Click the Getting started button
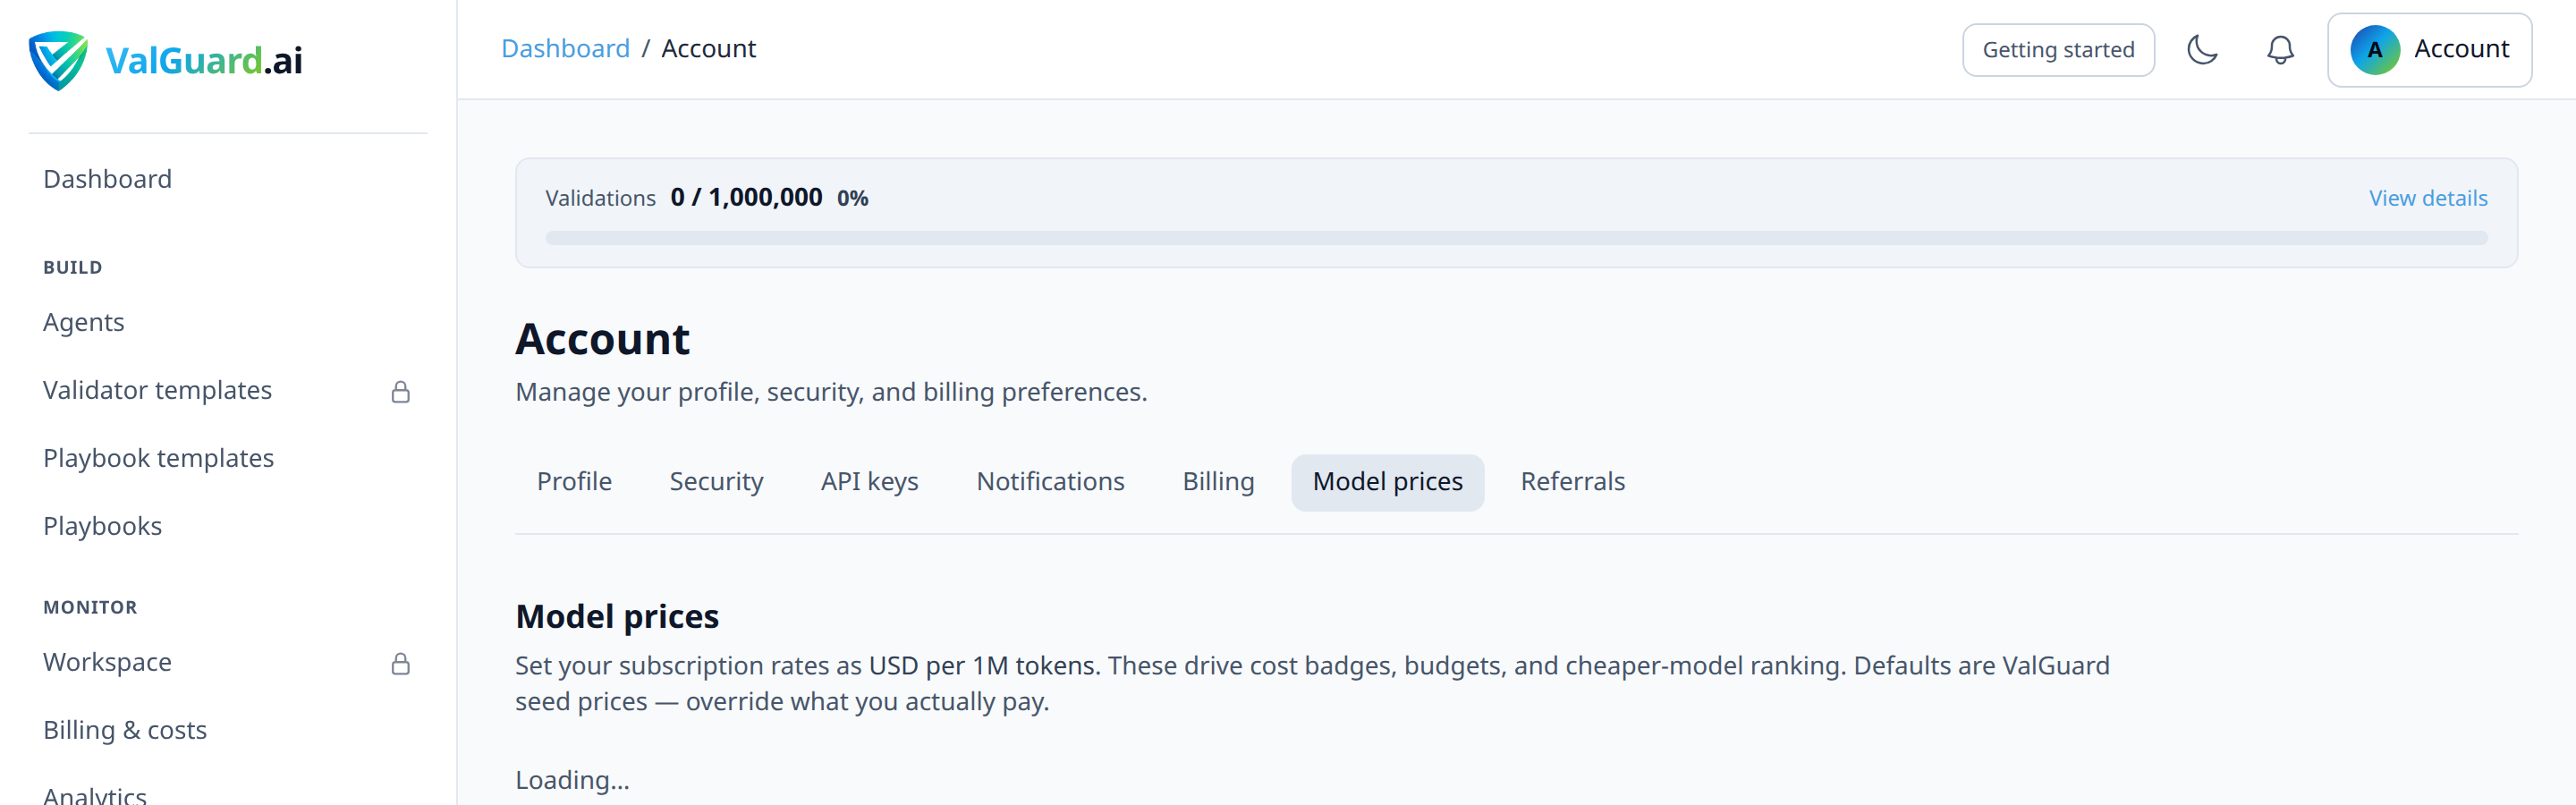 pyautogui.click(x=2058, y=50)
